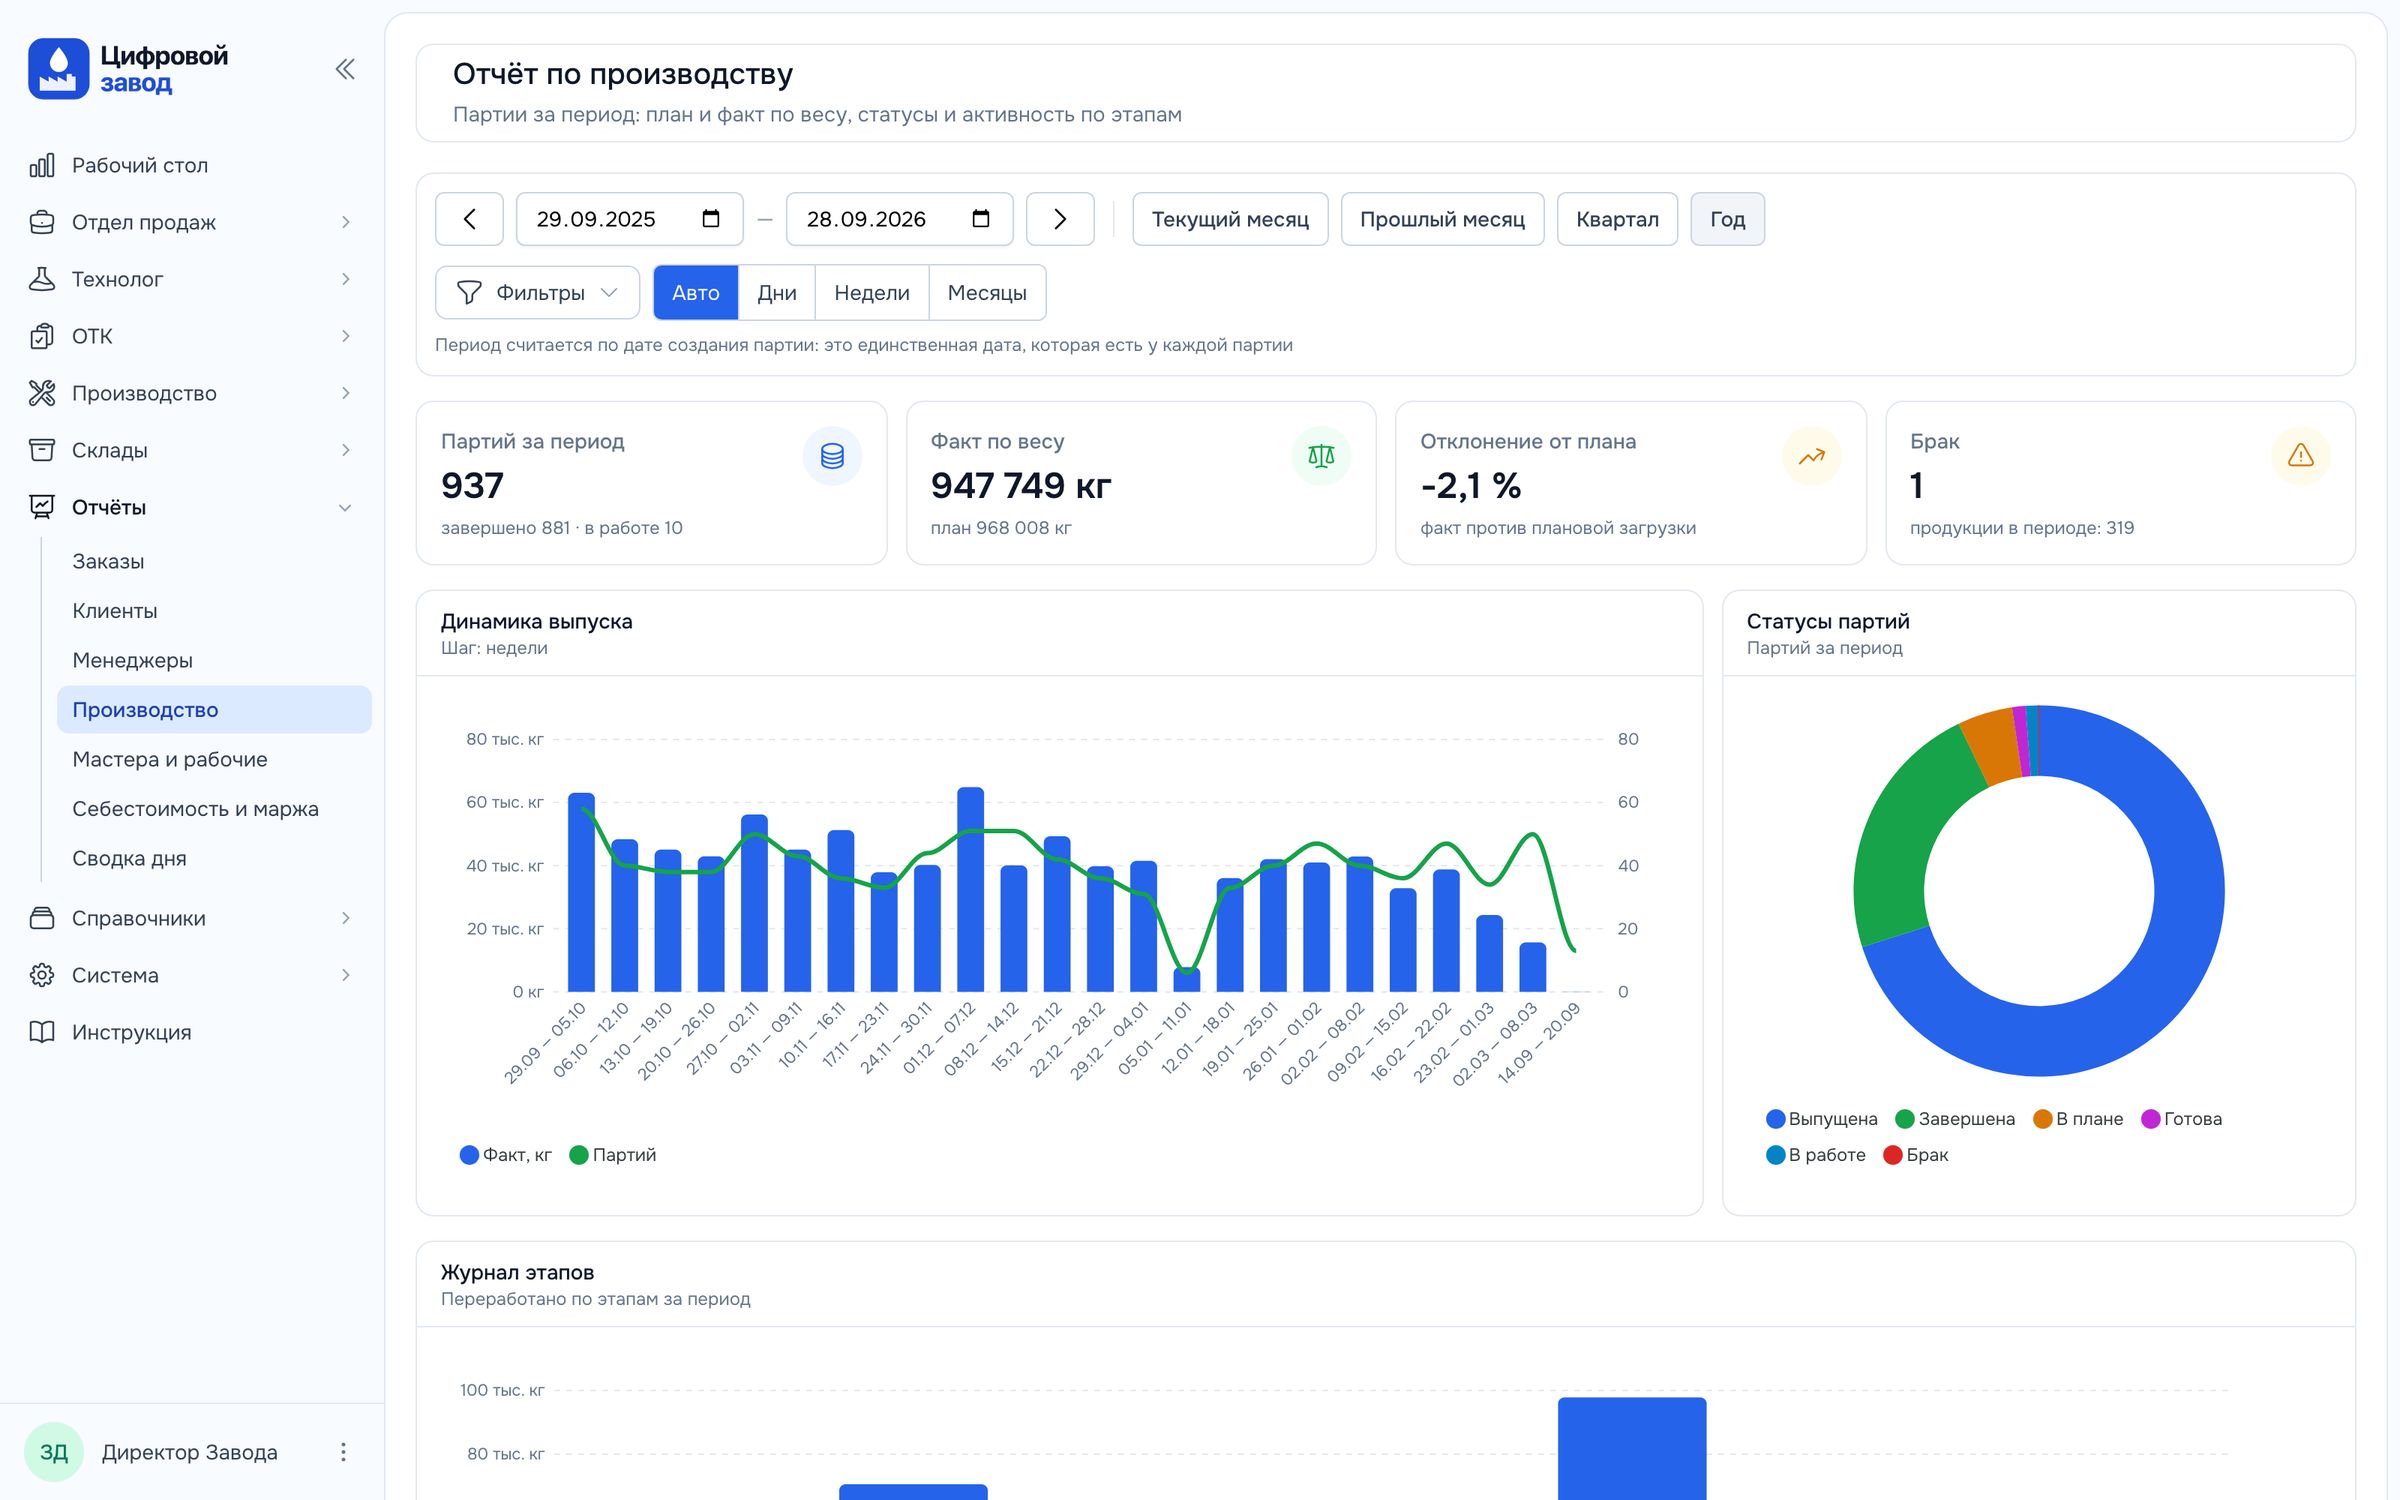Click the Склады archive box icon

(42, 450)
